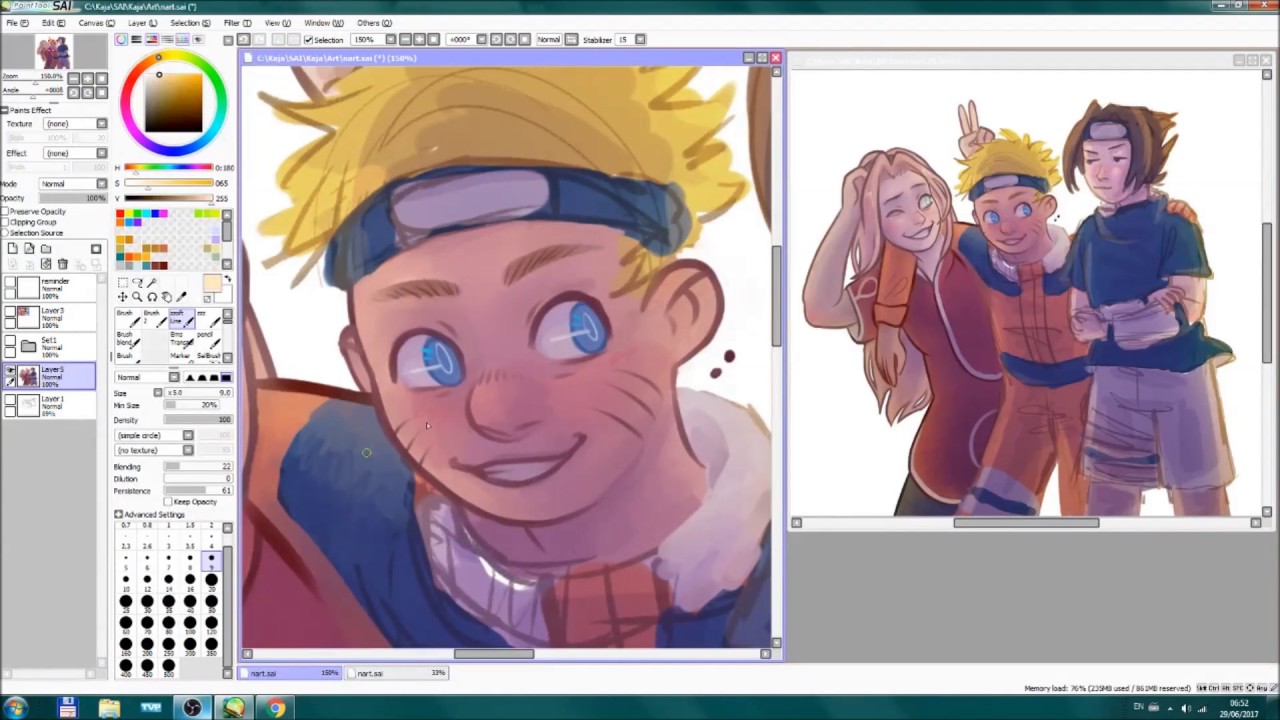Toggle the HSV slider panel icon

152,39
